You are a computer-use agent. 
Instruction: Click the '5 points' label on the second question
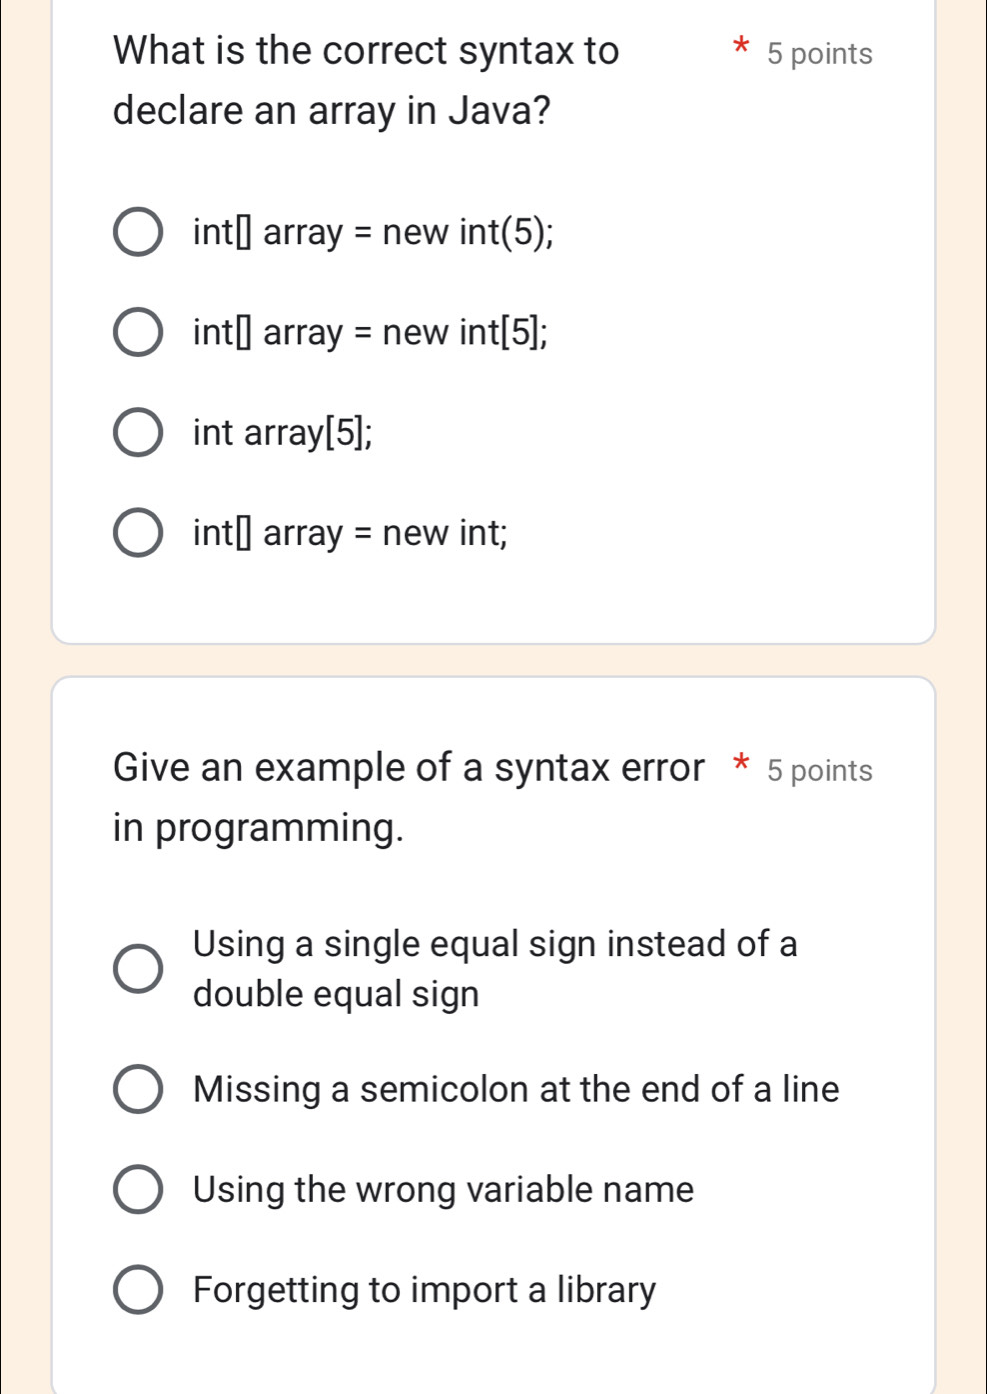(x=822, y=768)
